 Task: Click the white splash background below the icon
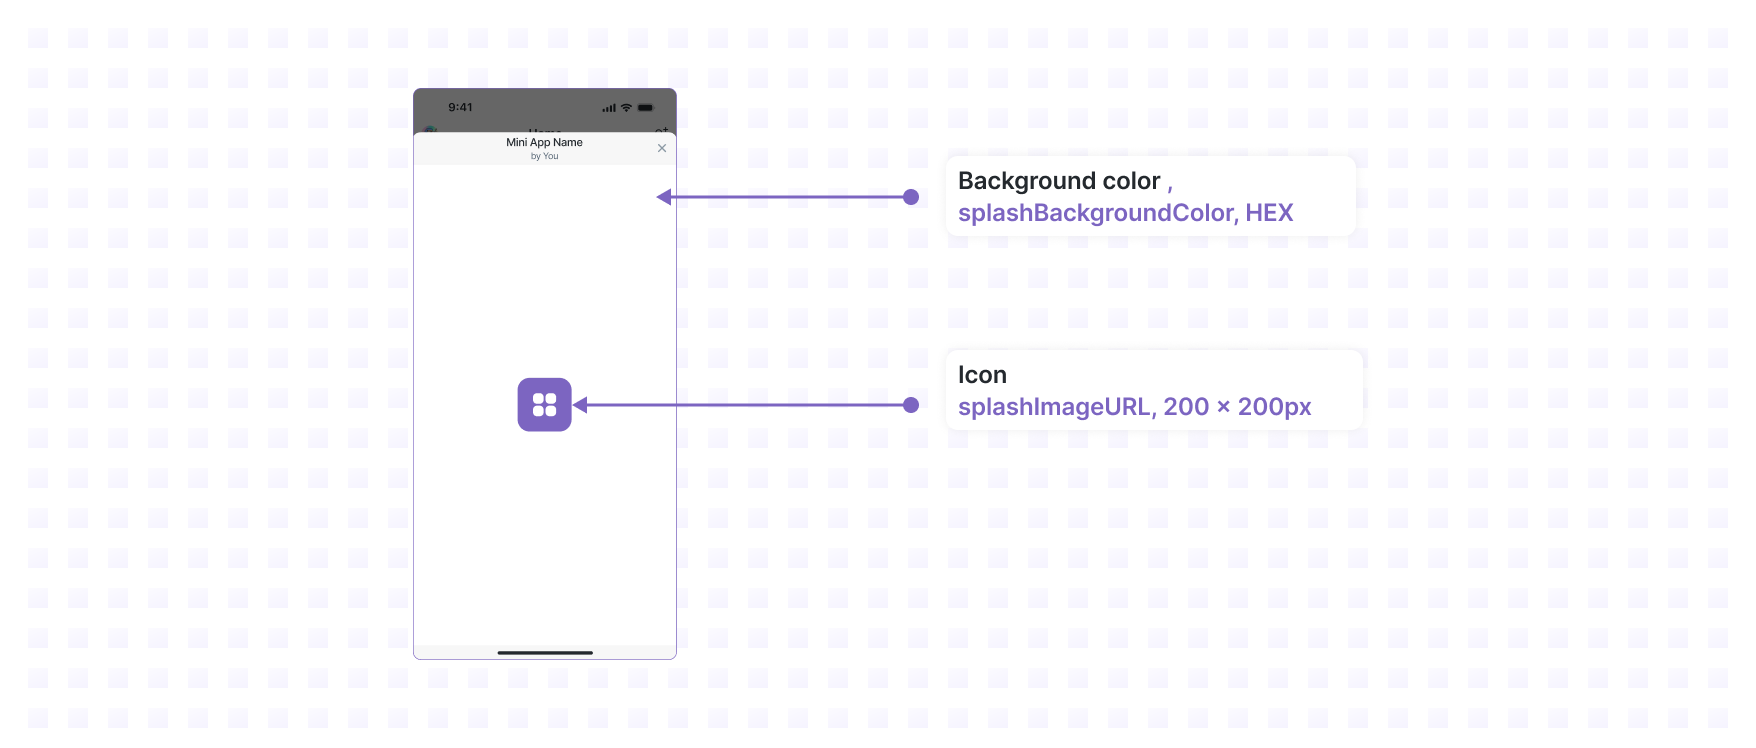(x=545, y=530)
